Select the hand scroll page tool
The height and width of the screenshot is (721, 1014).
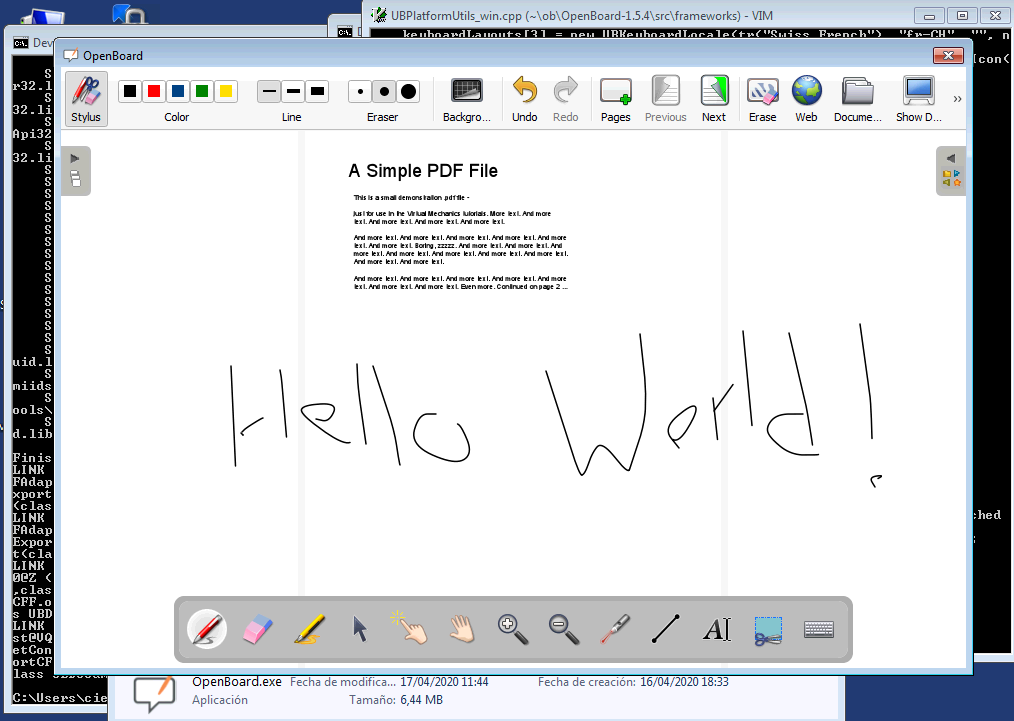tap(462, 629)
